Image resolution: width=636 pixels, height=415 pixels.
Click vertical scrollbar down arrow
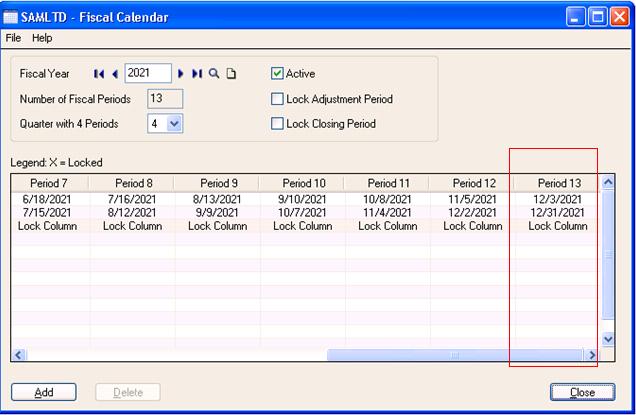click(608, 339)
